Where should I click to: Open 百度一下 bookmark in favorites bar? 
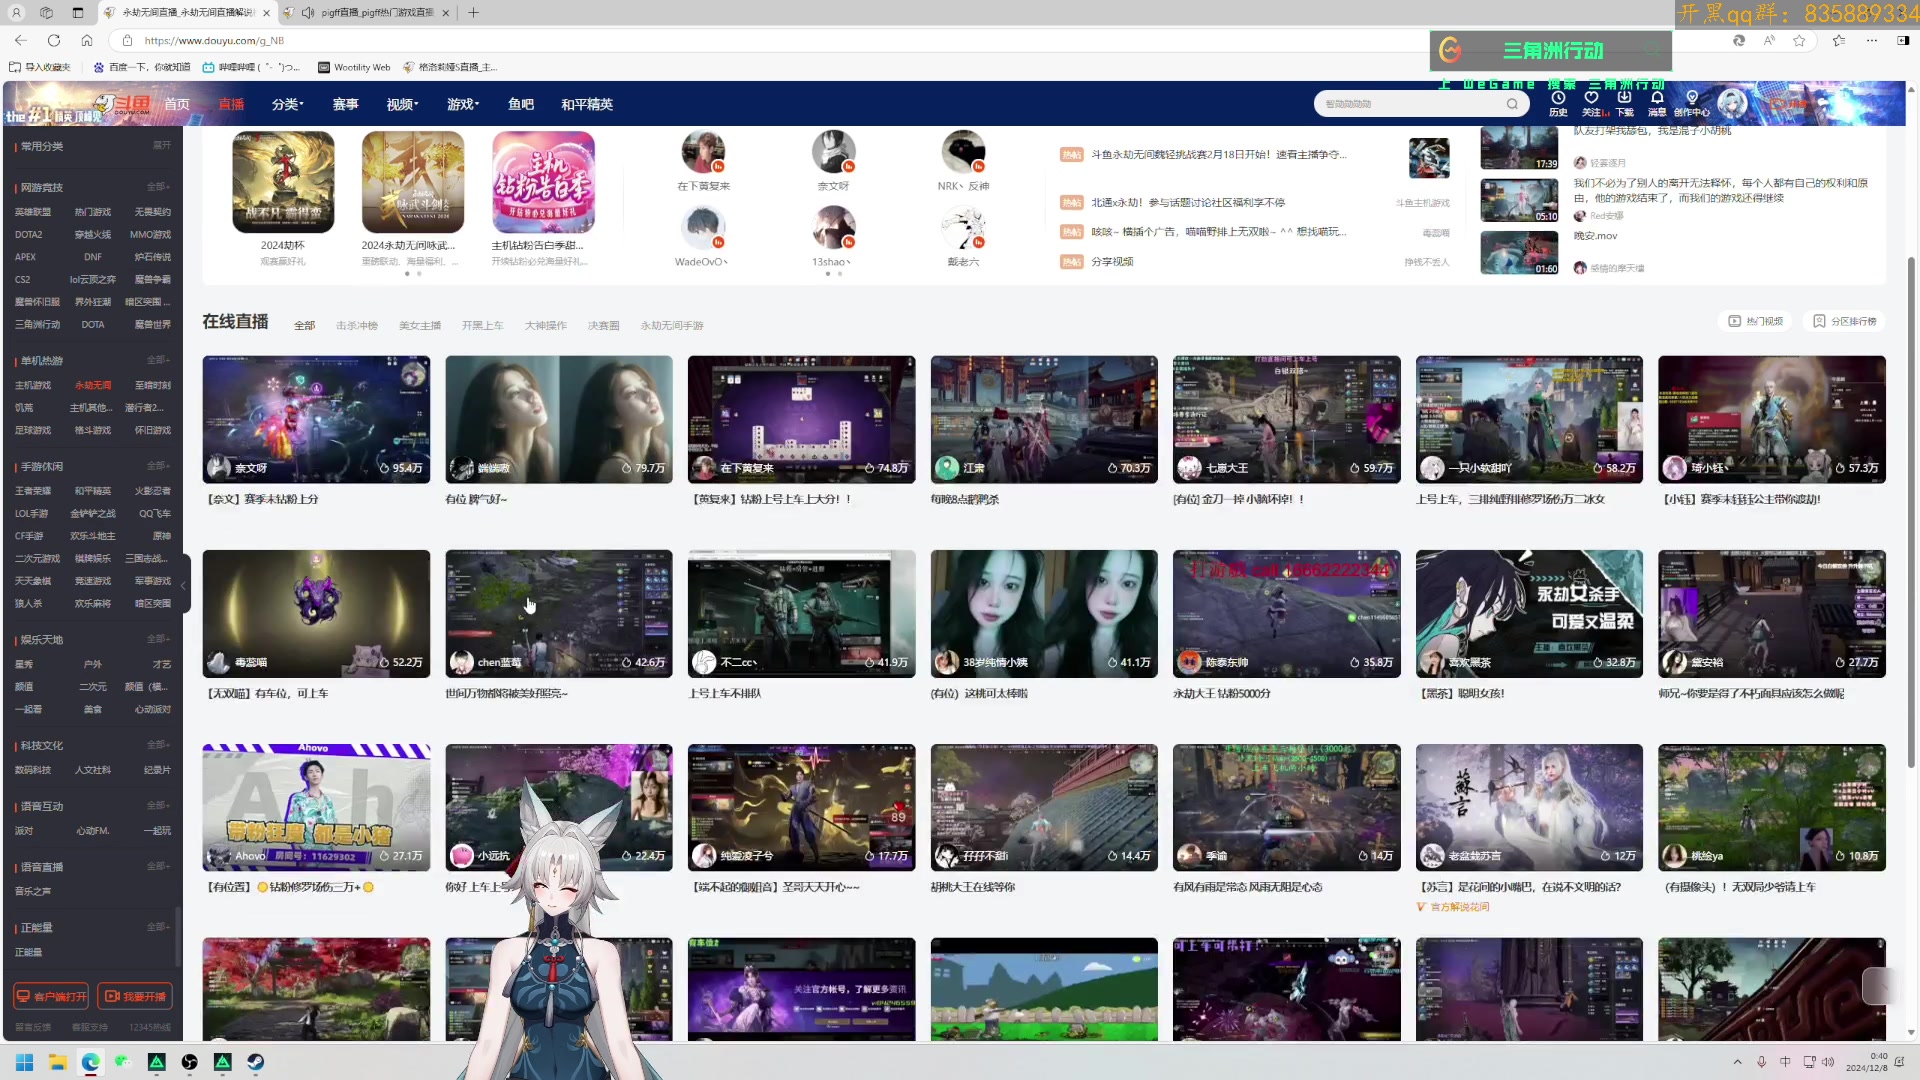[x=141, y=67]
